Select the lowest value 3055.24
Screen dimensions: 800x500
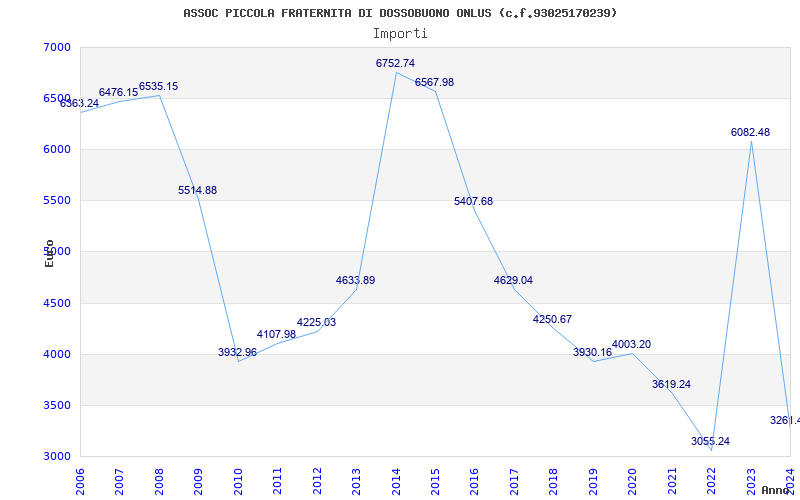pos(711,441)
